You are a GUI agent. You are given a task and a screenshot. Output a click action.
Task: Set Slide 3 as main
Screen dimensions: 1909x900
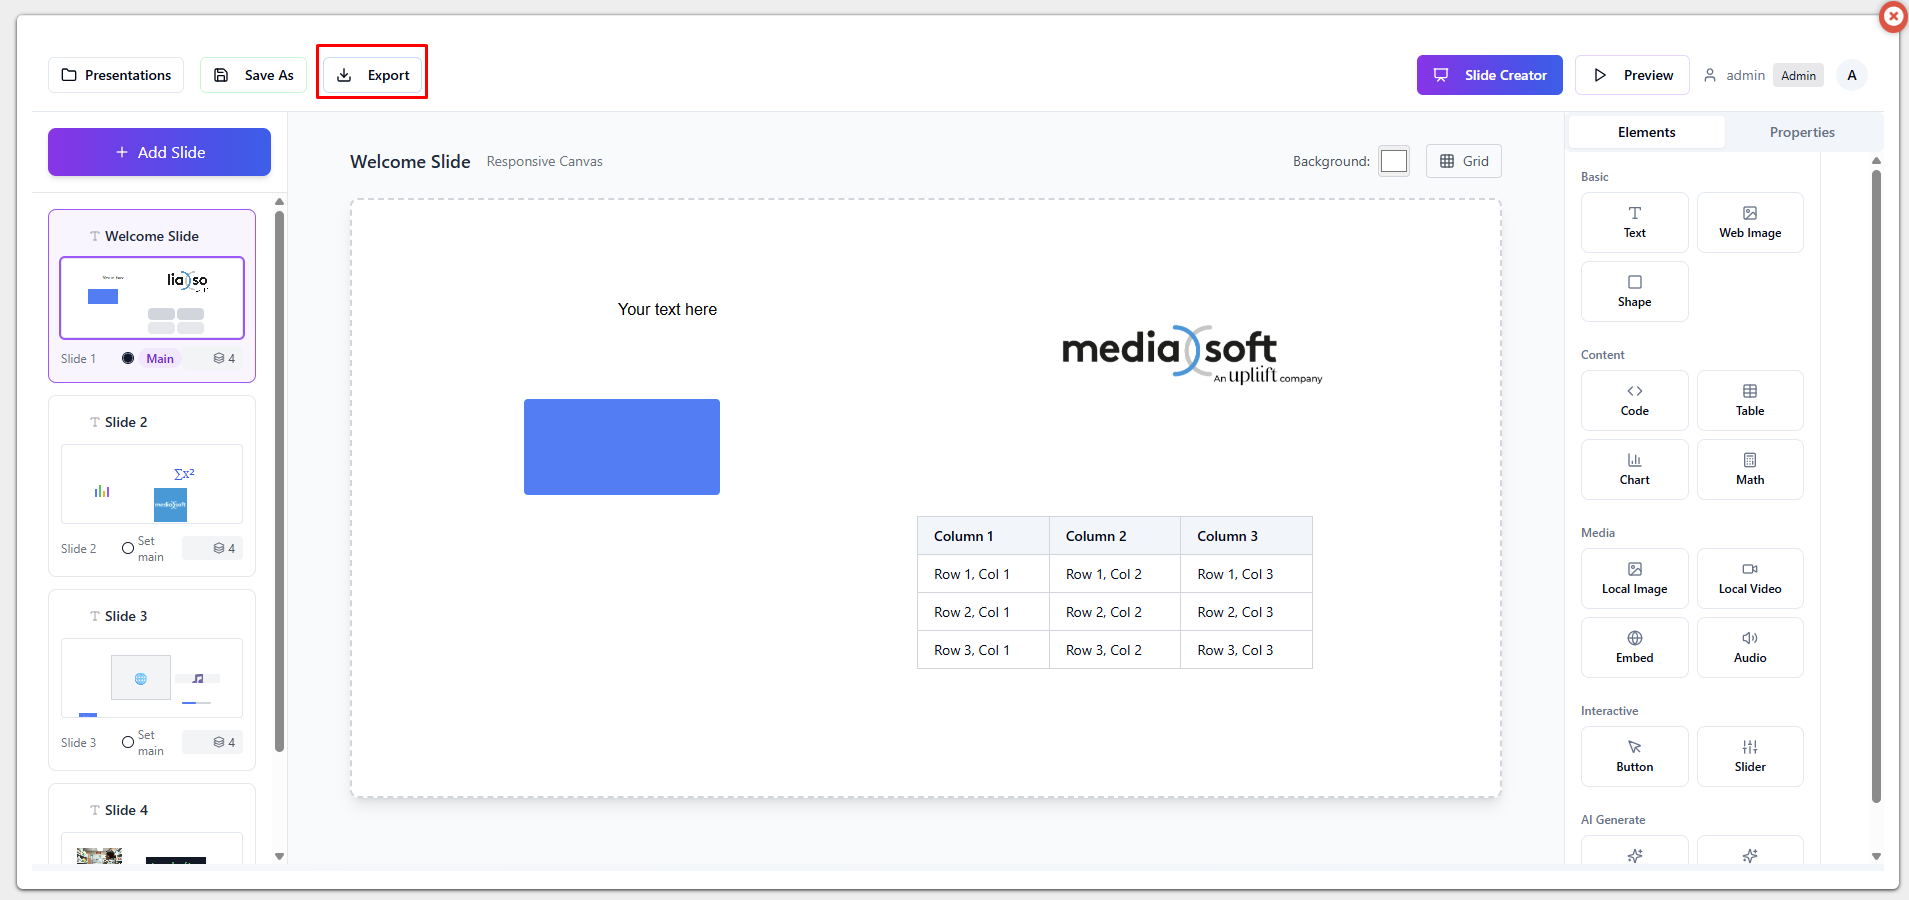128,742
